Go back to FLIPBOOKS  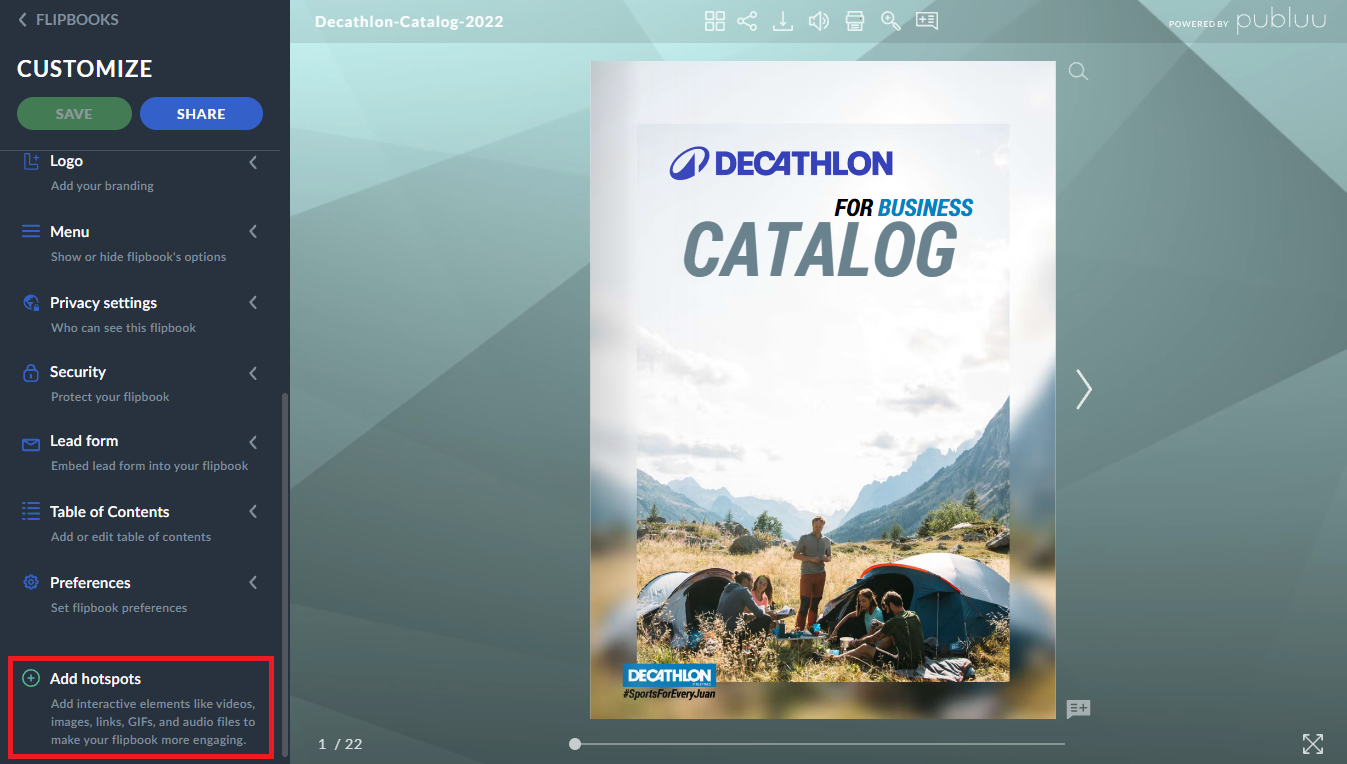pyautogui.click(x=68, y=19)
